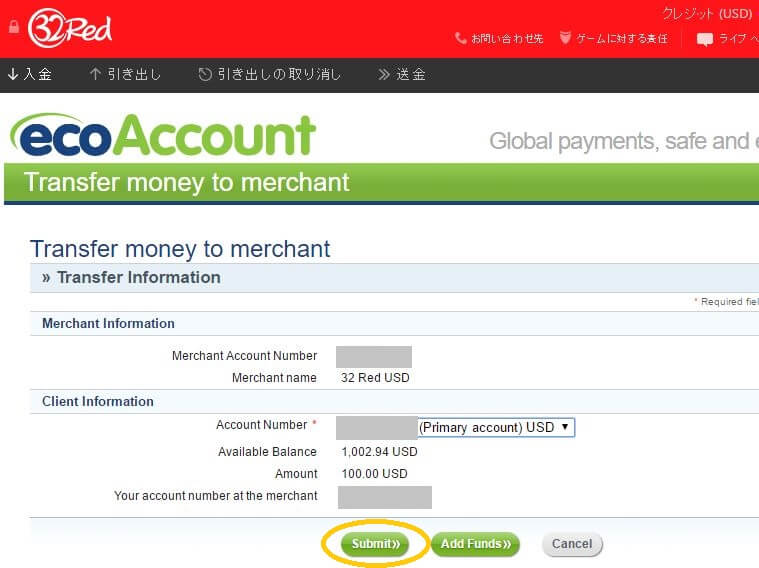Click the ecoAccount logo
Viewport: 759px width, 568px height.
coord(163,137)
